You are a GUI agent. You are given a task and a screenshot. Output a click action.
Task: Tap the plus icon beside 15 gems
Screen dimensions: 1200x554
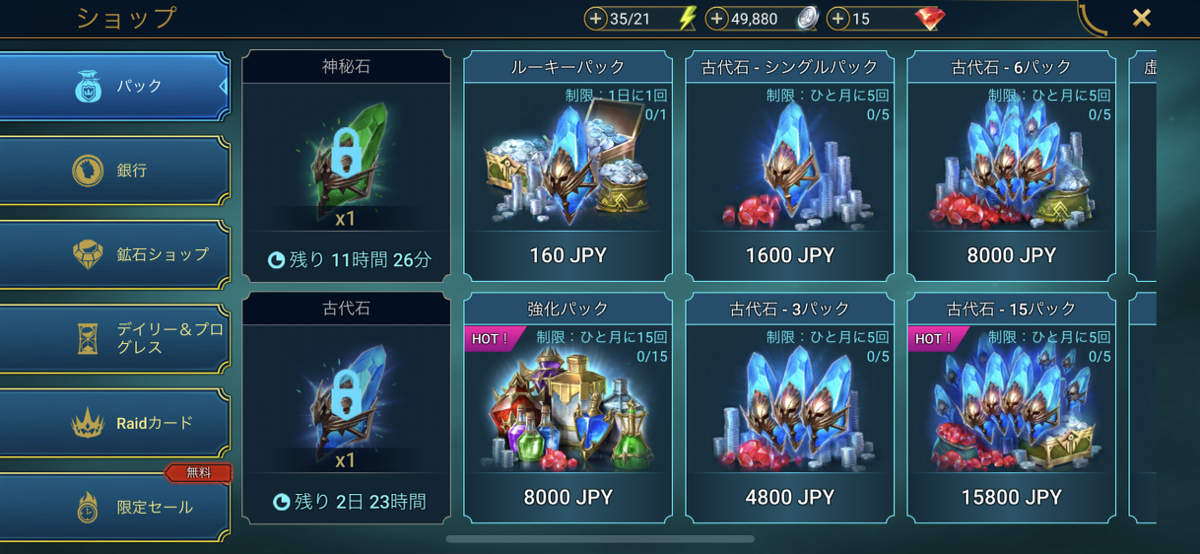(838, 18)
